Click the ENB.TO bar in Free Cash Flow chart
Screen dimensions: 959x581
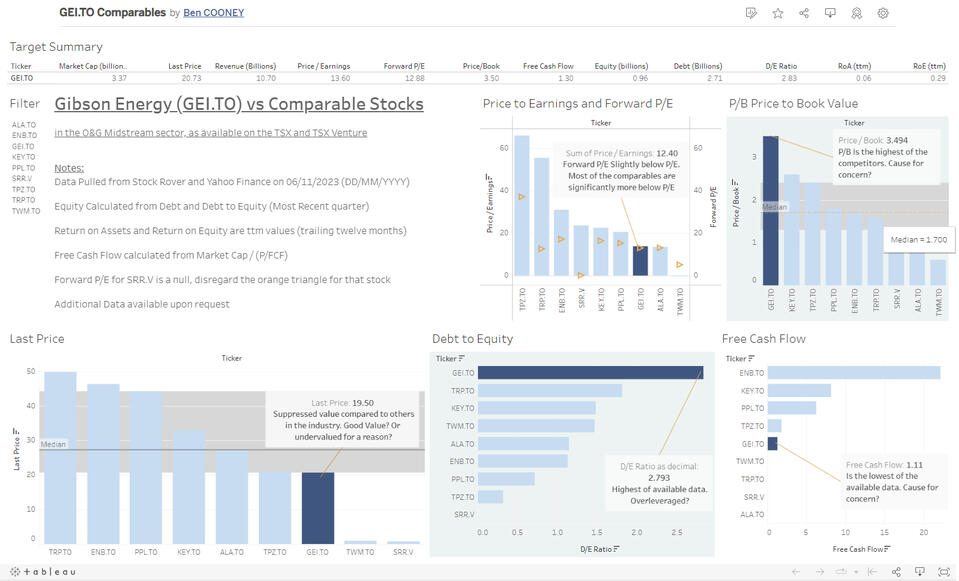[854, 372]
